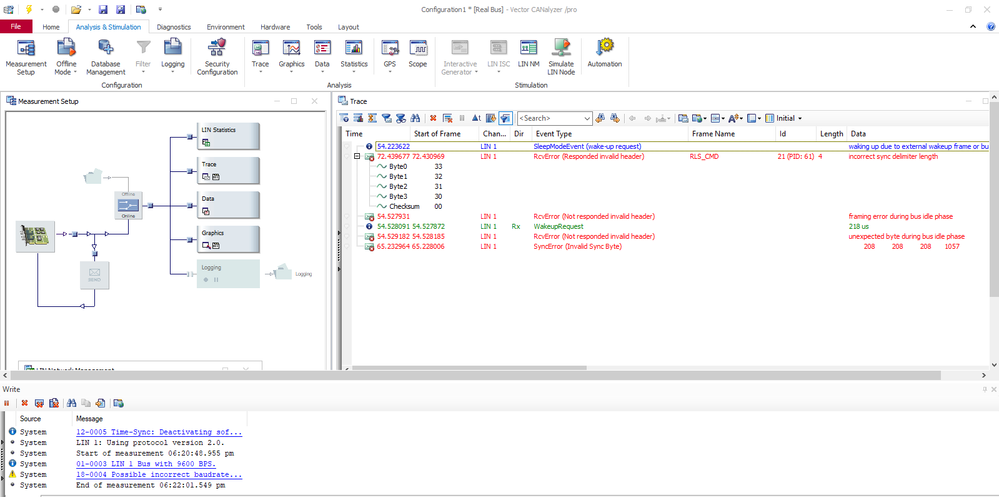Toggle the highlighted filter button in Trace toolbar

pos(506,118)
